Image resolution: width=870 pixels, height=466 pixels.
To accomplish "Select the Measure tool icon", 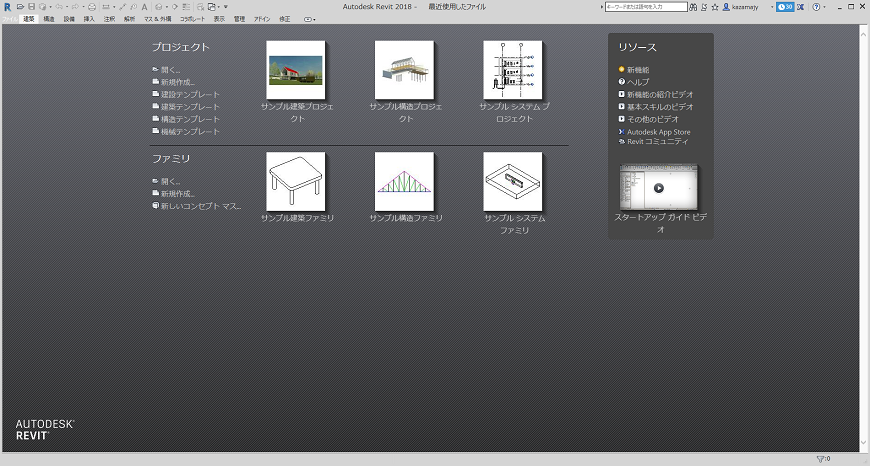I will (105, 7).
